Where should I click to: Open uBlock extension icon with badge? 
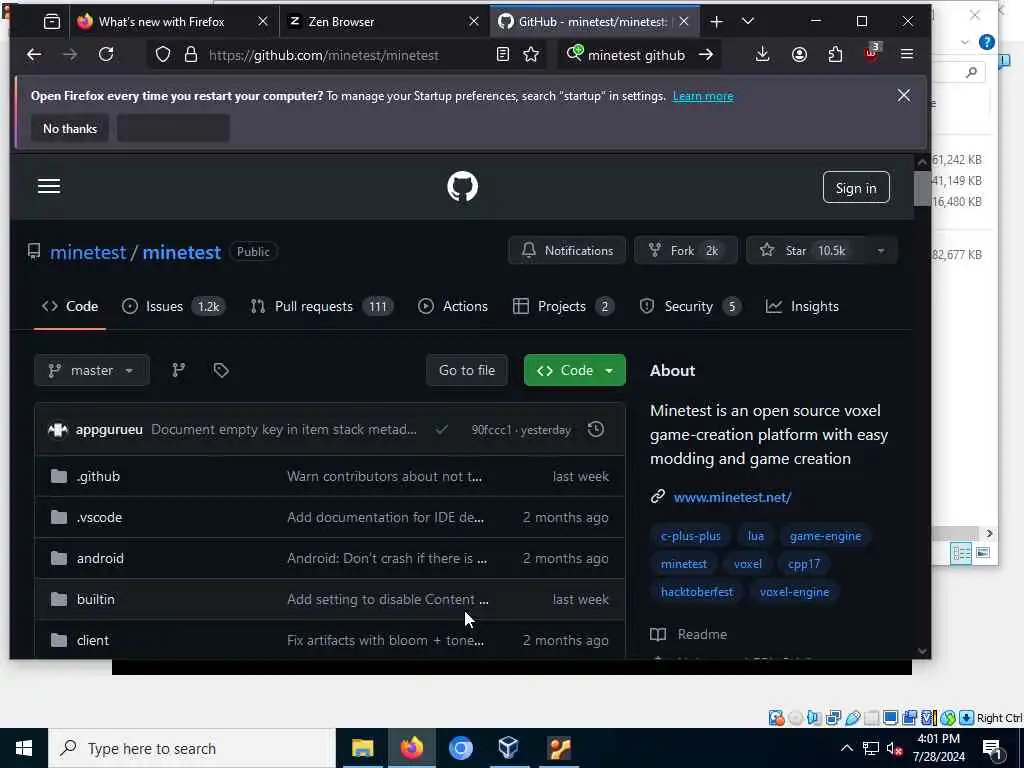coord(872,54)
